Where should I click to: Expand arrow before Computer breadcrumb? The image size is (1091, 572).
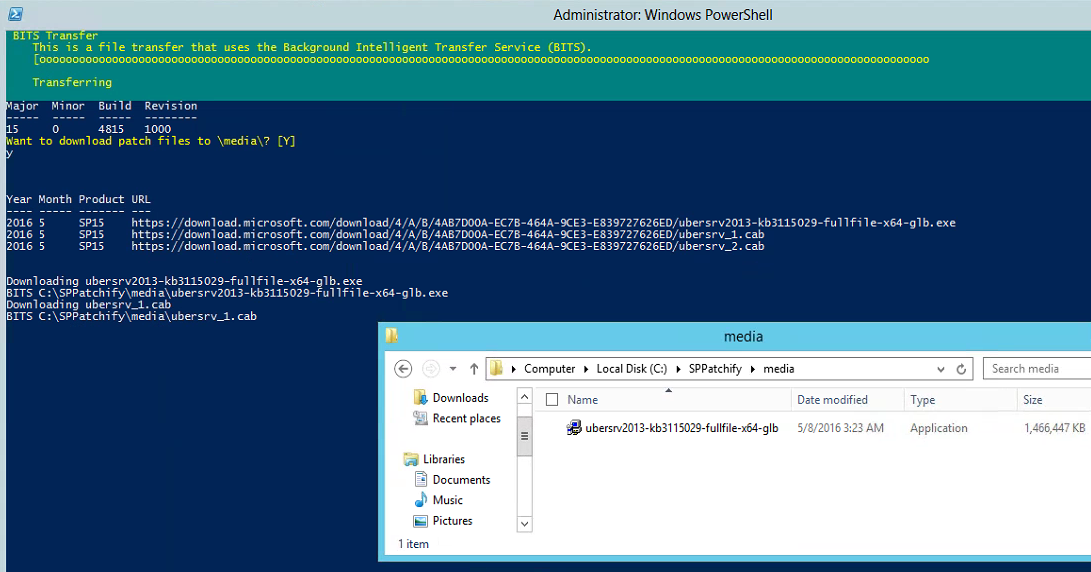pyautogui.click(x=513, y=369)
